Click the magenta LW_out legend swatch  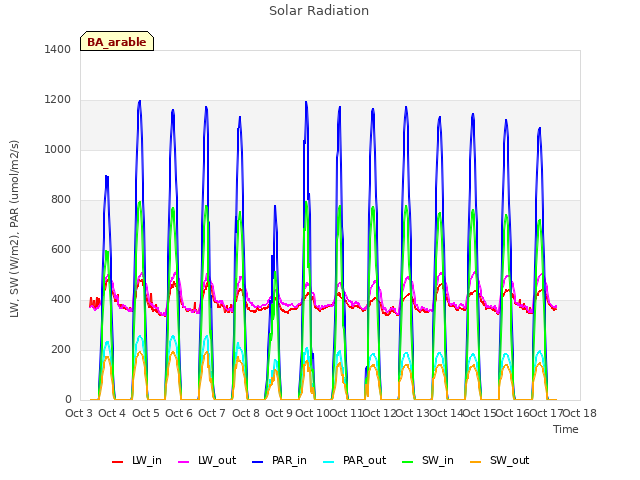(x=184, y=462)
